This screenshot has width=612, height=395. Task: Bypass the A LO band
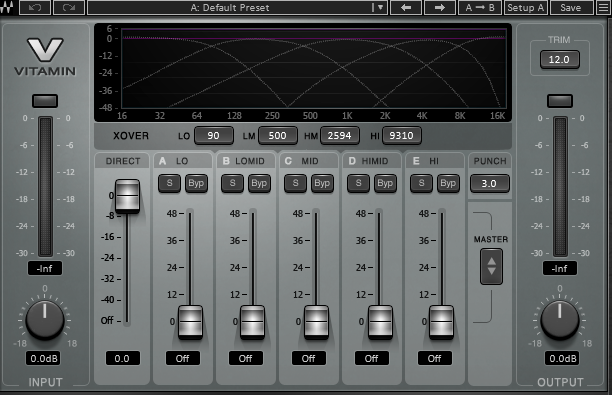coord(196,183)
